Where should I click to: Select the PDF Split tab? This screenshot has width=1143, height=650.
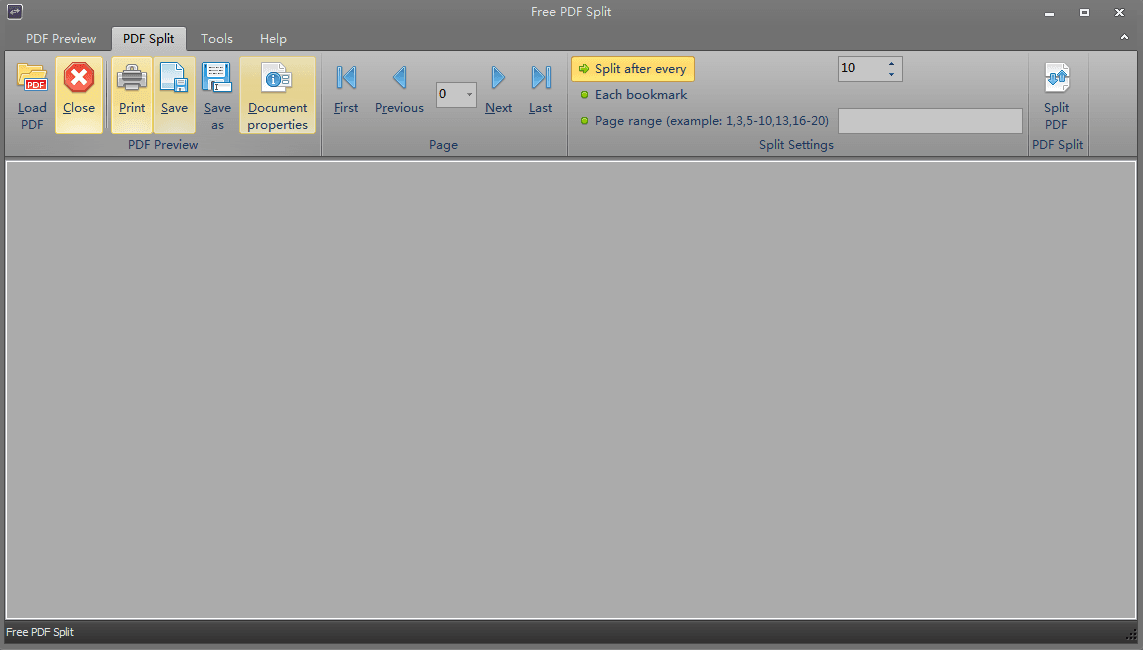click(149, 39)
